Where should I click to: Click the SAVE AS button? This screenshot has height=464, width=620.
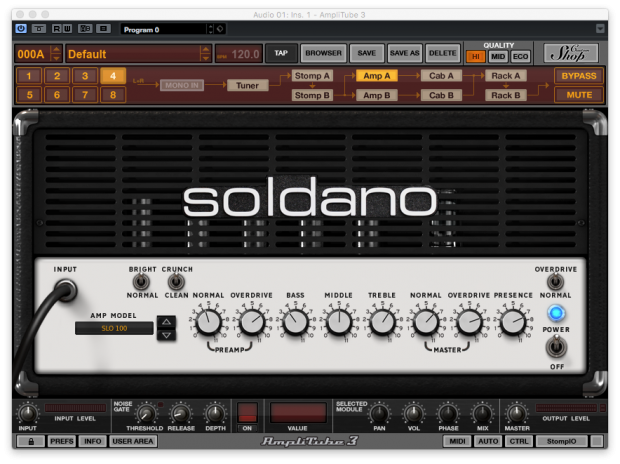(405, 53)
